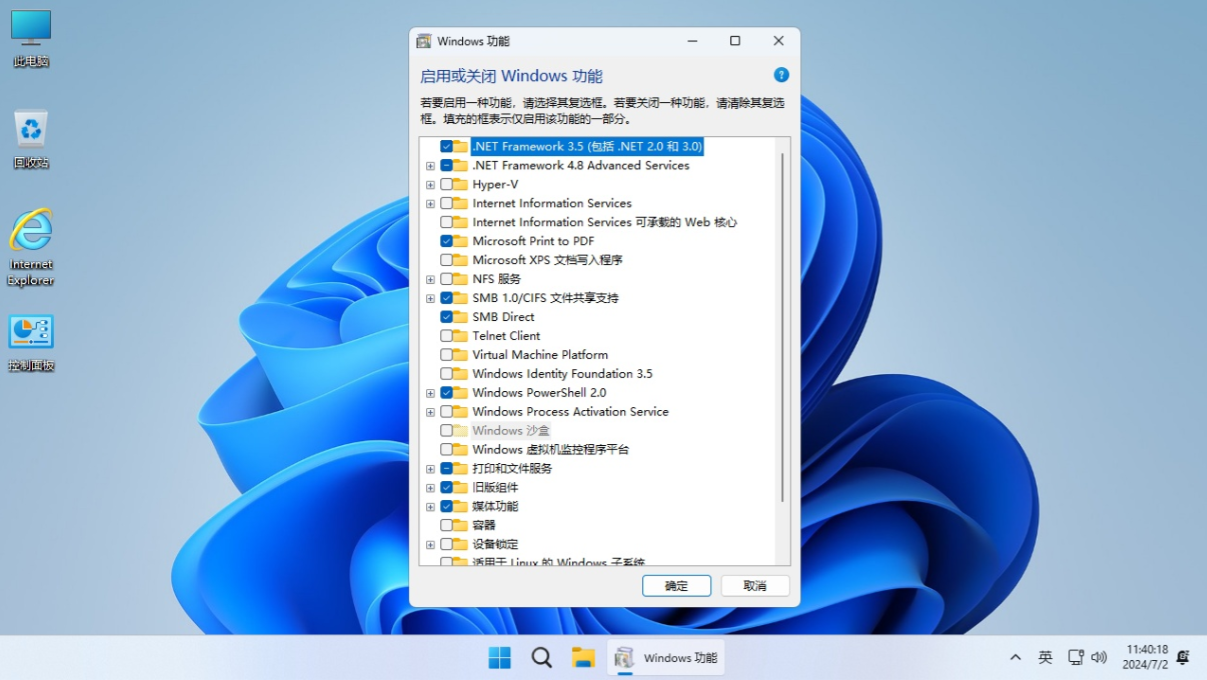1207x680 pixels.
Task: Select Internet Information Services 可承载的 Web 核心 row
Action: click(605, 222)
